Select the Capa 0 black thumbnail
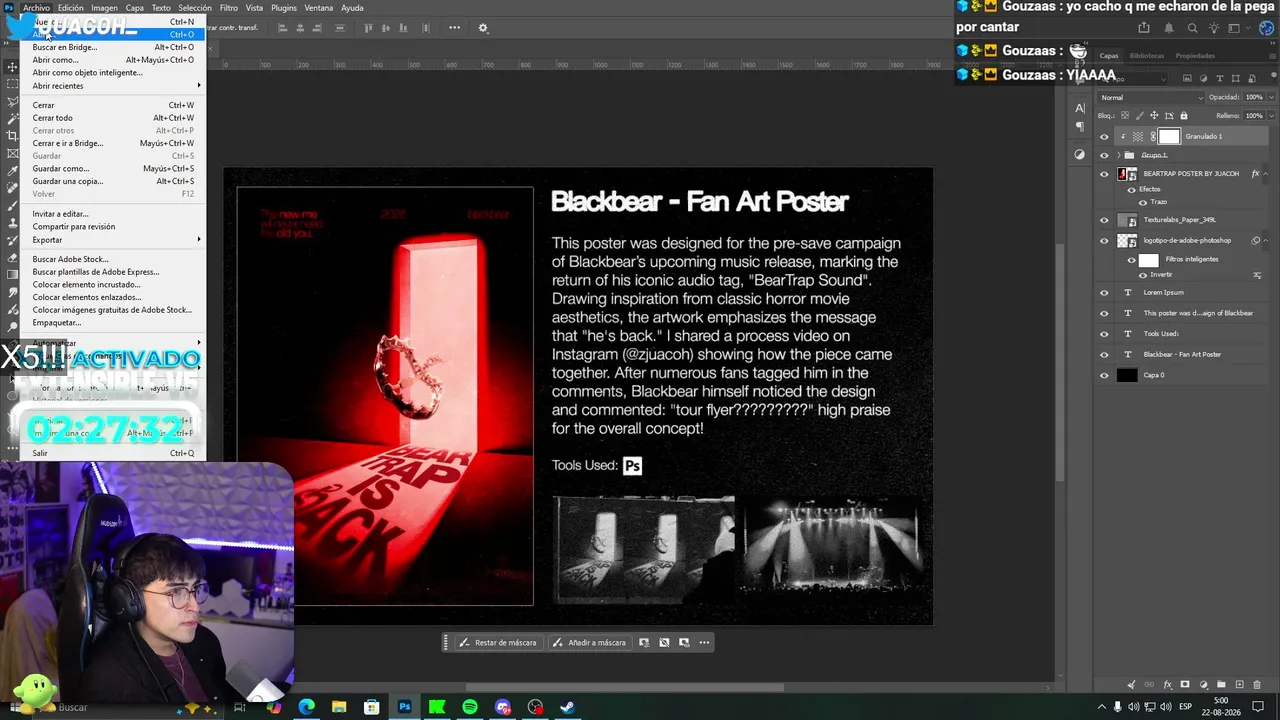1280x720 pixels. coord(1127,376)
